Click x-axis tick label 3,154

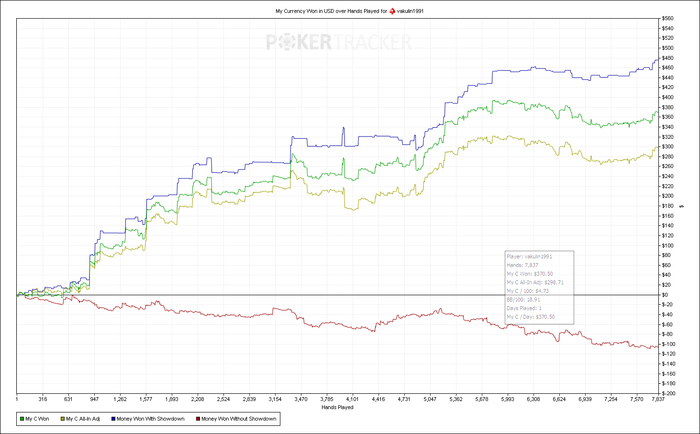click(x=275, y=399)
